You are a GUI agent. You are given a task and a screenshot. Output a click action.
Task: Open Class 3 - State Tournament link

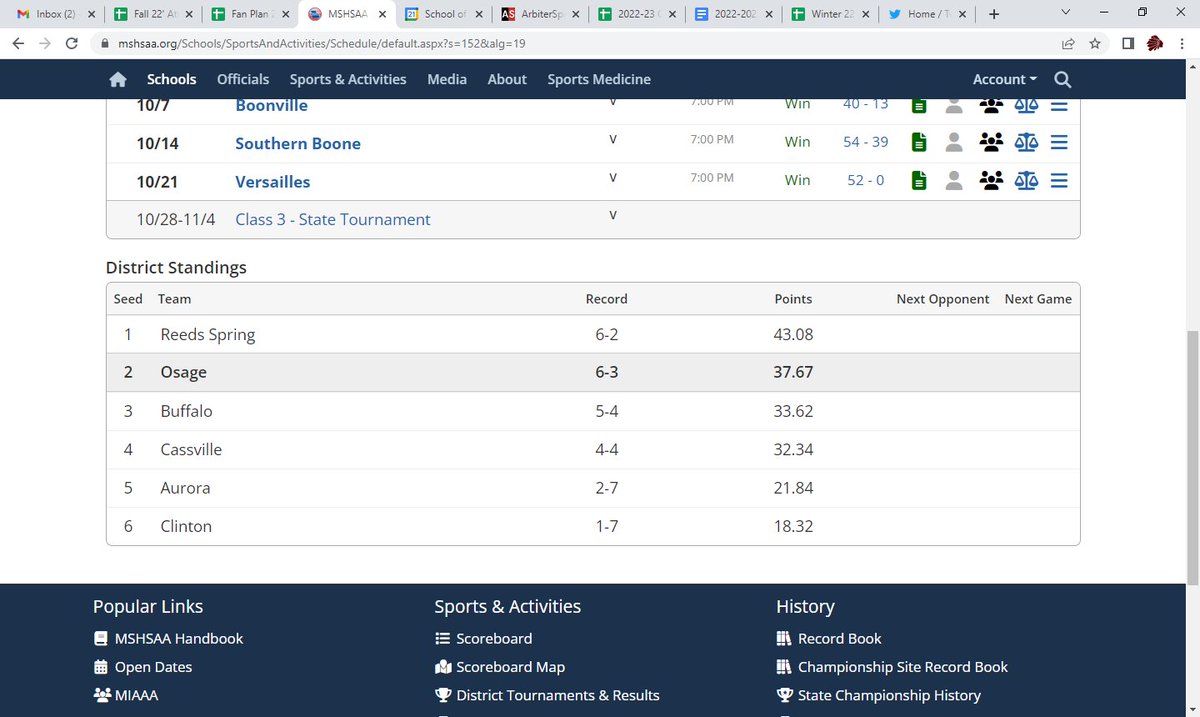pyautogui.click(x=333, y=219)
